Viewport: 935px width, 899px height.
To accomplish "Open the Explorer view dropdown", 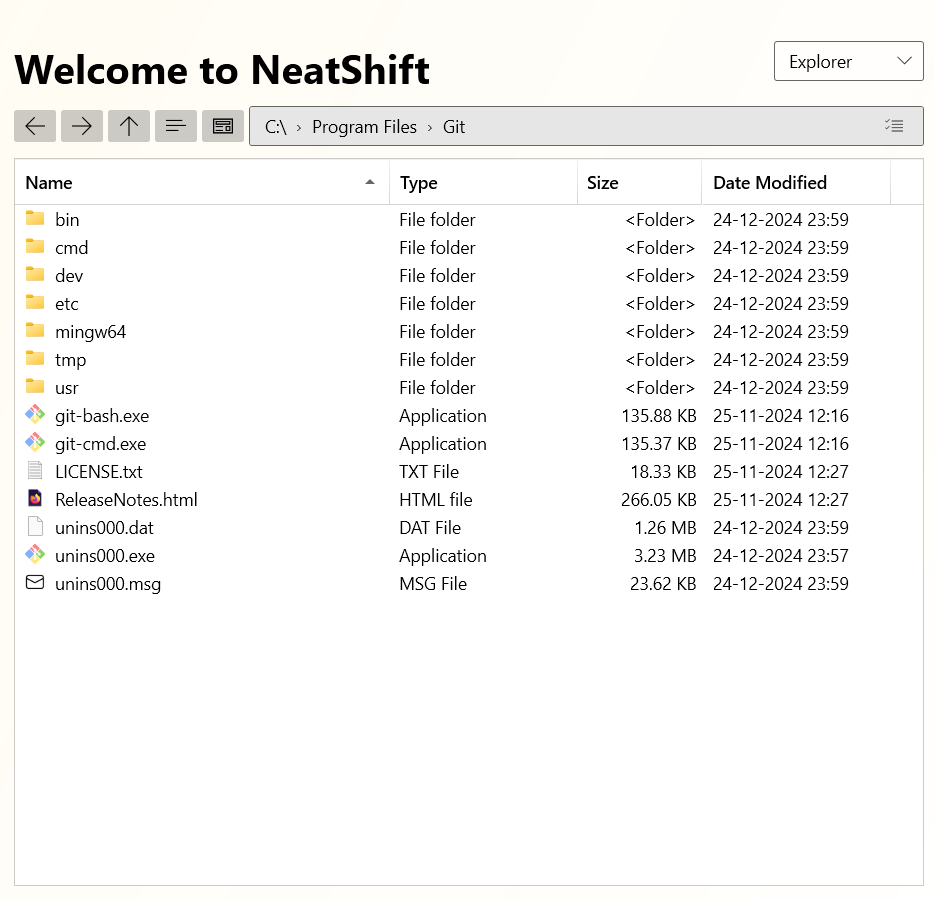I will [x=848, y=61].
